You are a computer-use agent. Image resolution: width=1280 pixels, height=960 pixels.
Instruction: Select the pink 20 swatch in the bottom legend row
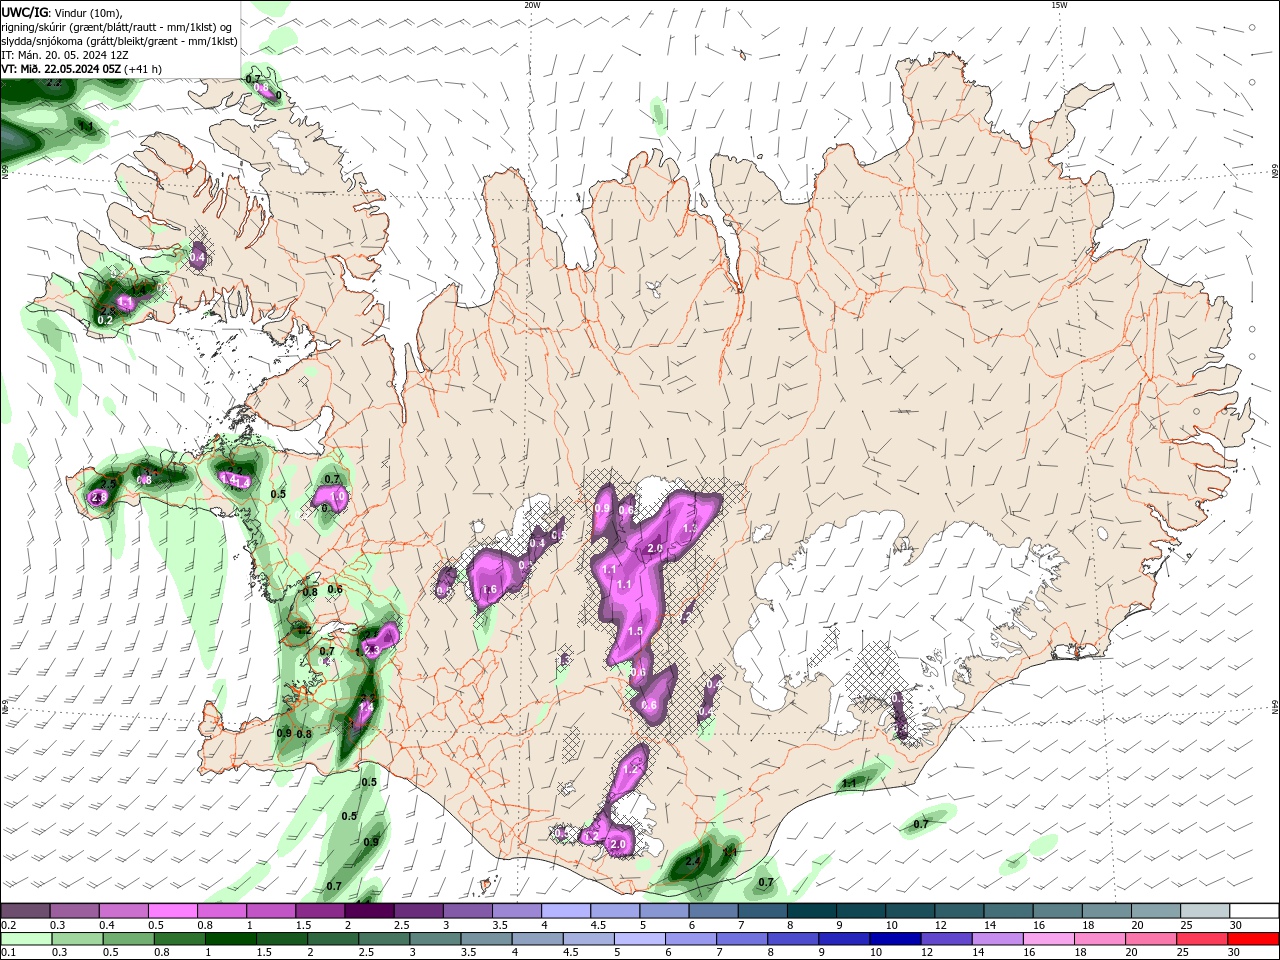pyautogui.click(x=1151, y=939)
